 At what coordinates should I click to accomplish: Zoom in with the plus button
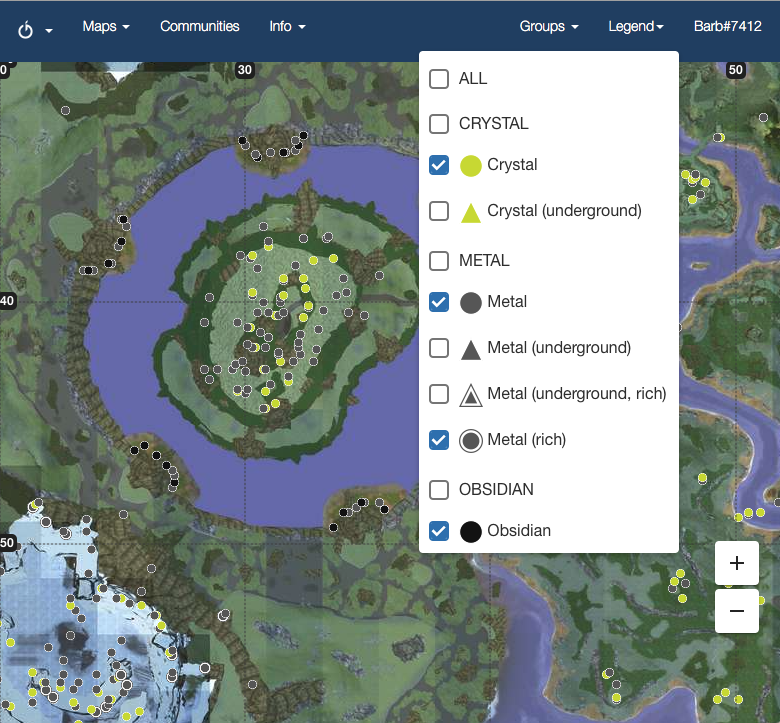coord(737,564)
